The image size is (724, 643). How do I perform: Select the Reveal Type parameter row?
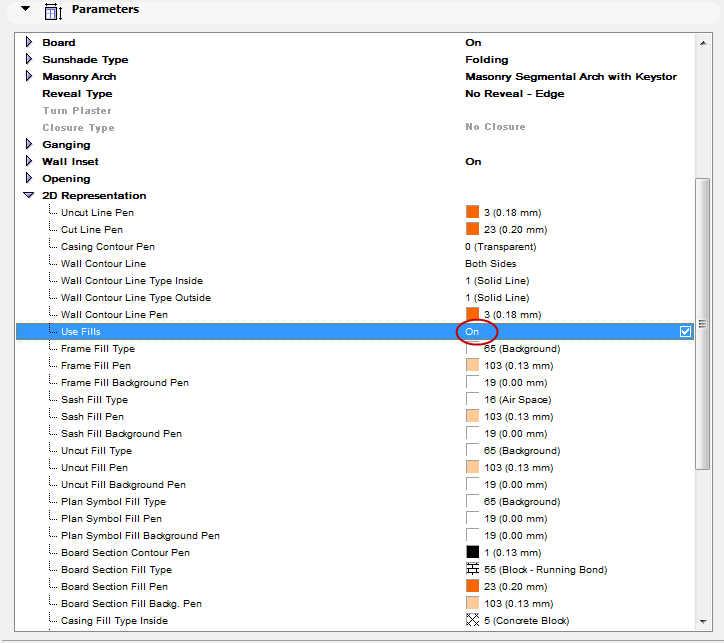pyautogui.click(x=77, y=94)
